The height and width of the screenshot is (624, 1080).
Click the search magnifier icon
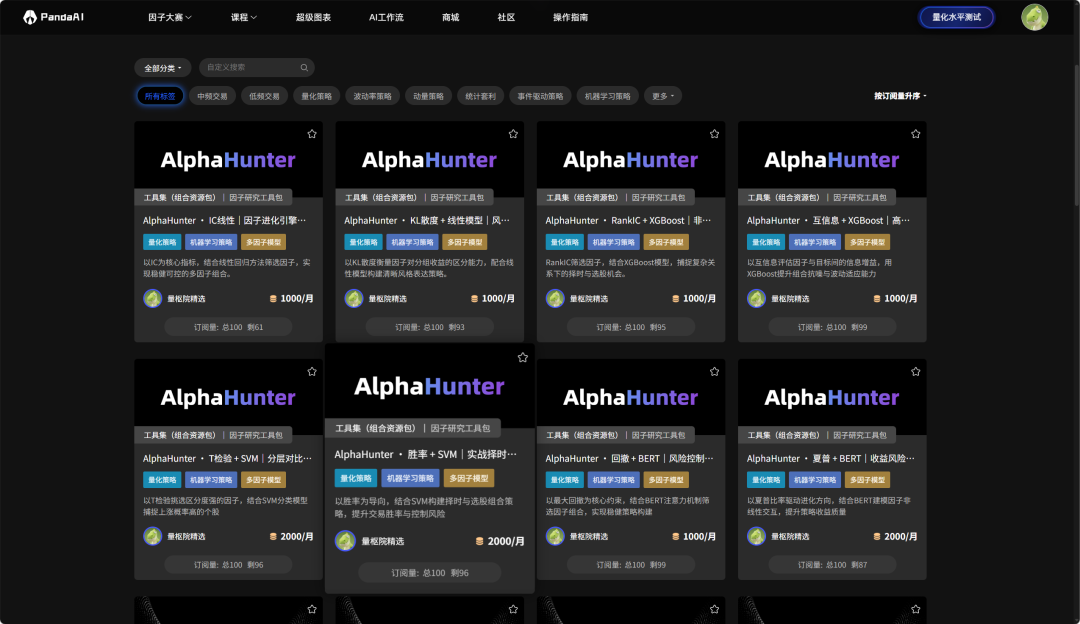(x=304, y=67)
